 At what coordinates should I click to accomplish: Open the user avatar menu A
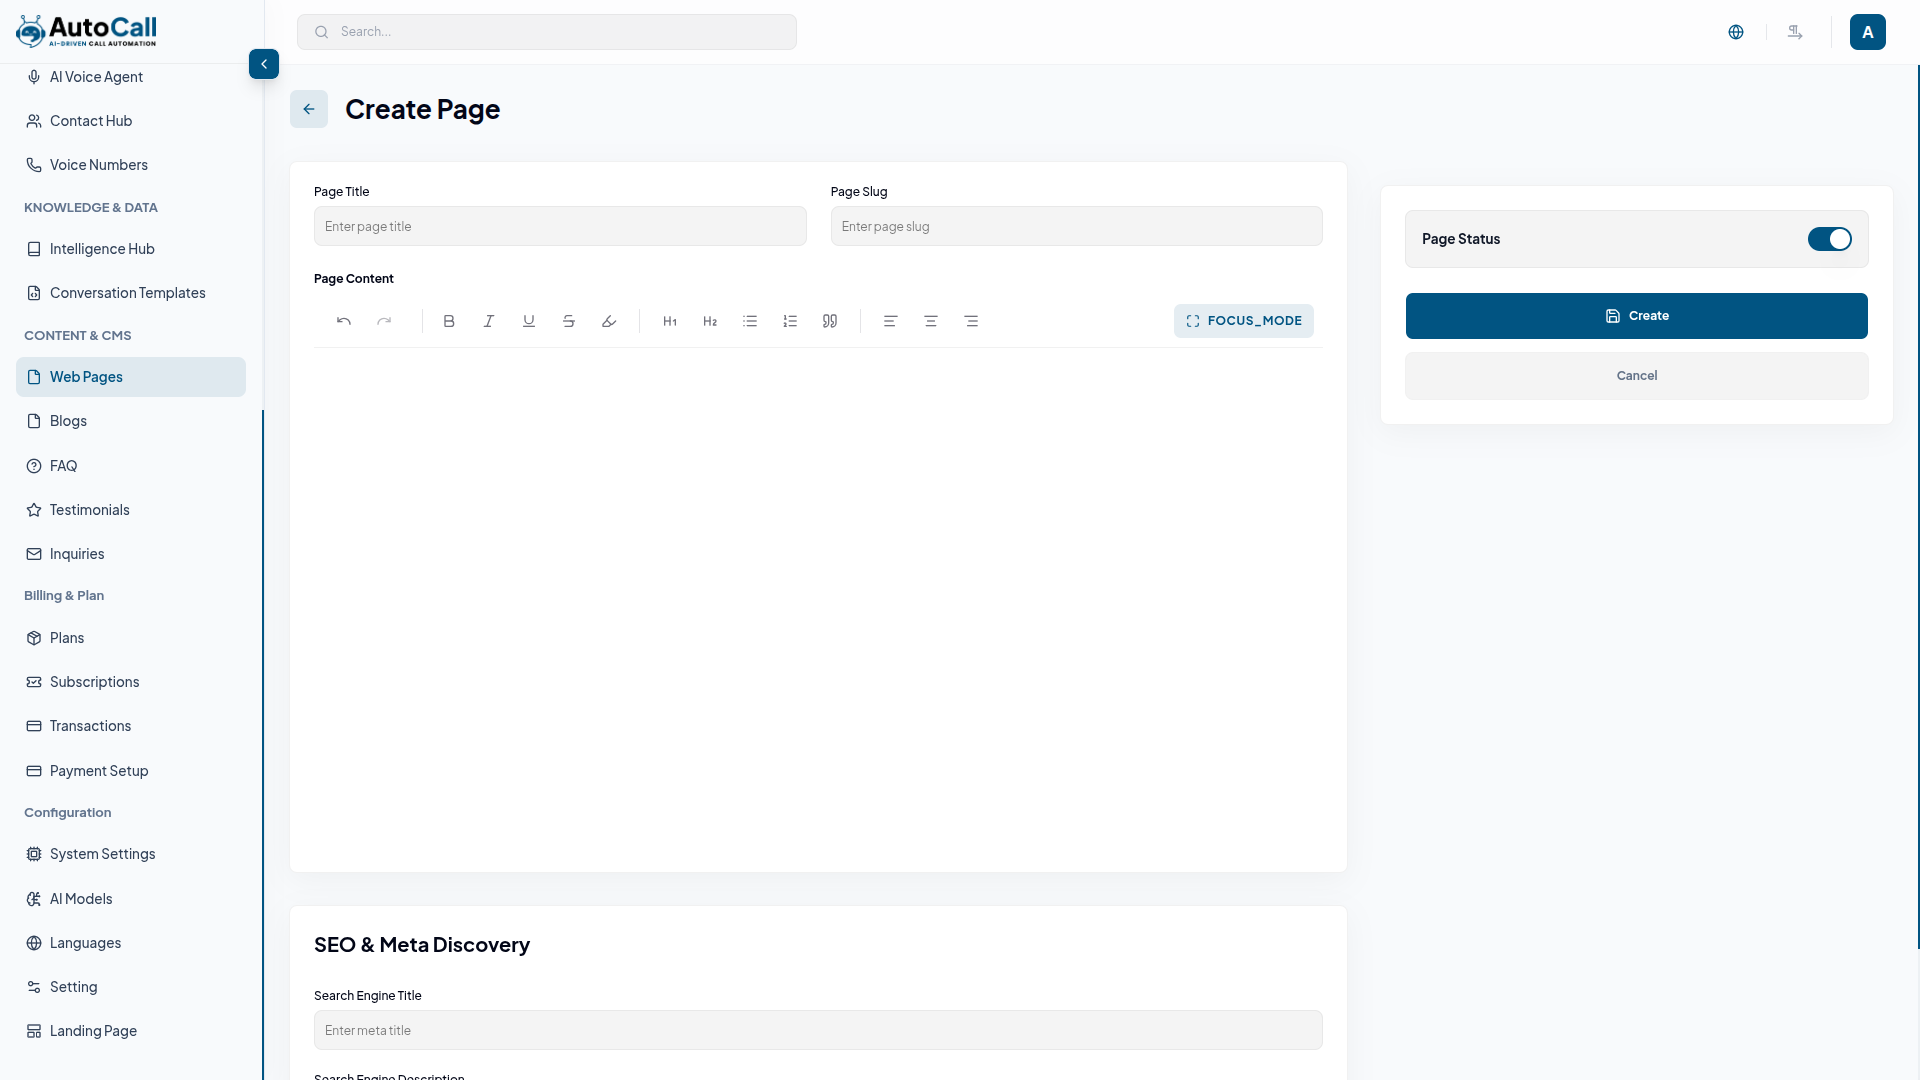coord(1868,32)
